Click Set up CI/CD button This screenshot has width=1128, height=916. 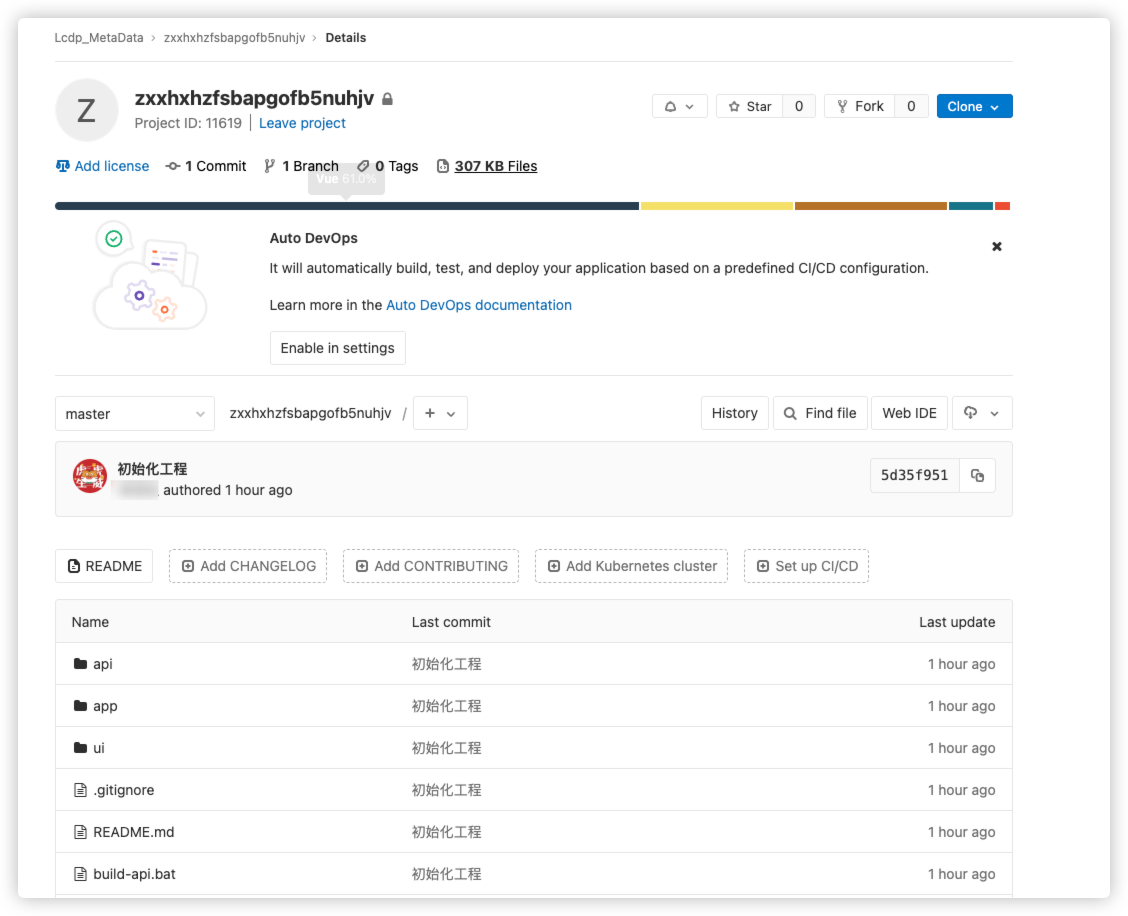coord(807,566)
